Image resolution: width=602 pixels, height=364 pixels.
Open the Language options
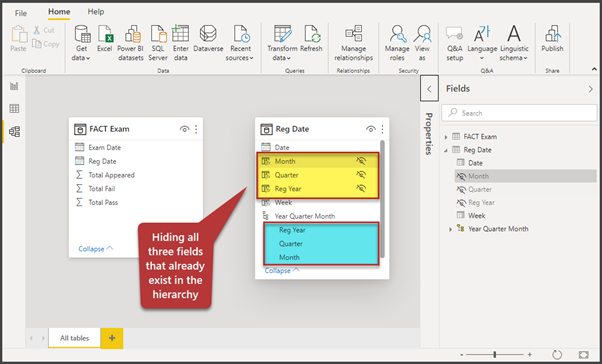coord(482,43)
